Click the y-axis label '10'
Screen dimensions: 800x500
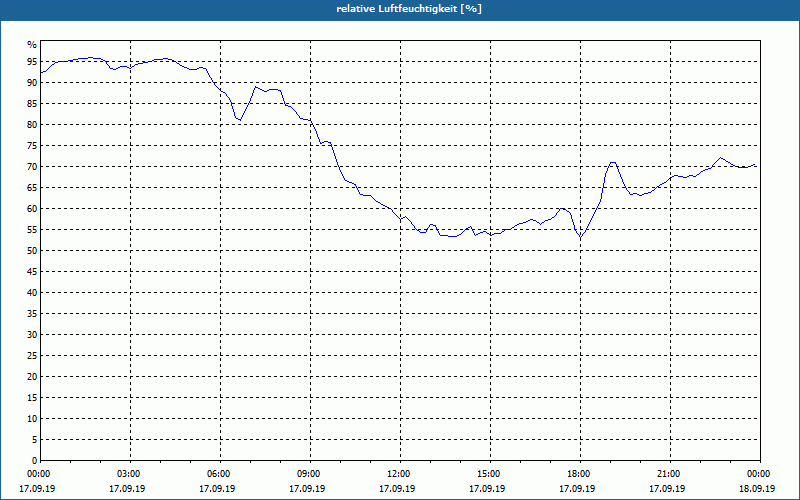(x=32, y=419)
